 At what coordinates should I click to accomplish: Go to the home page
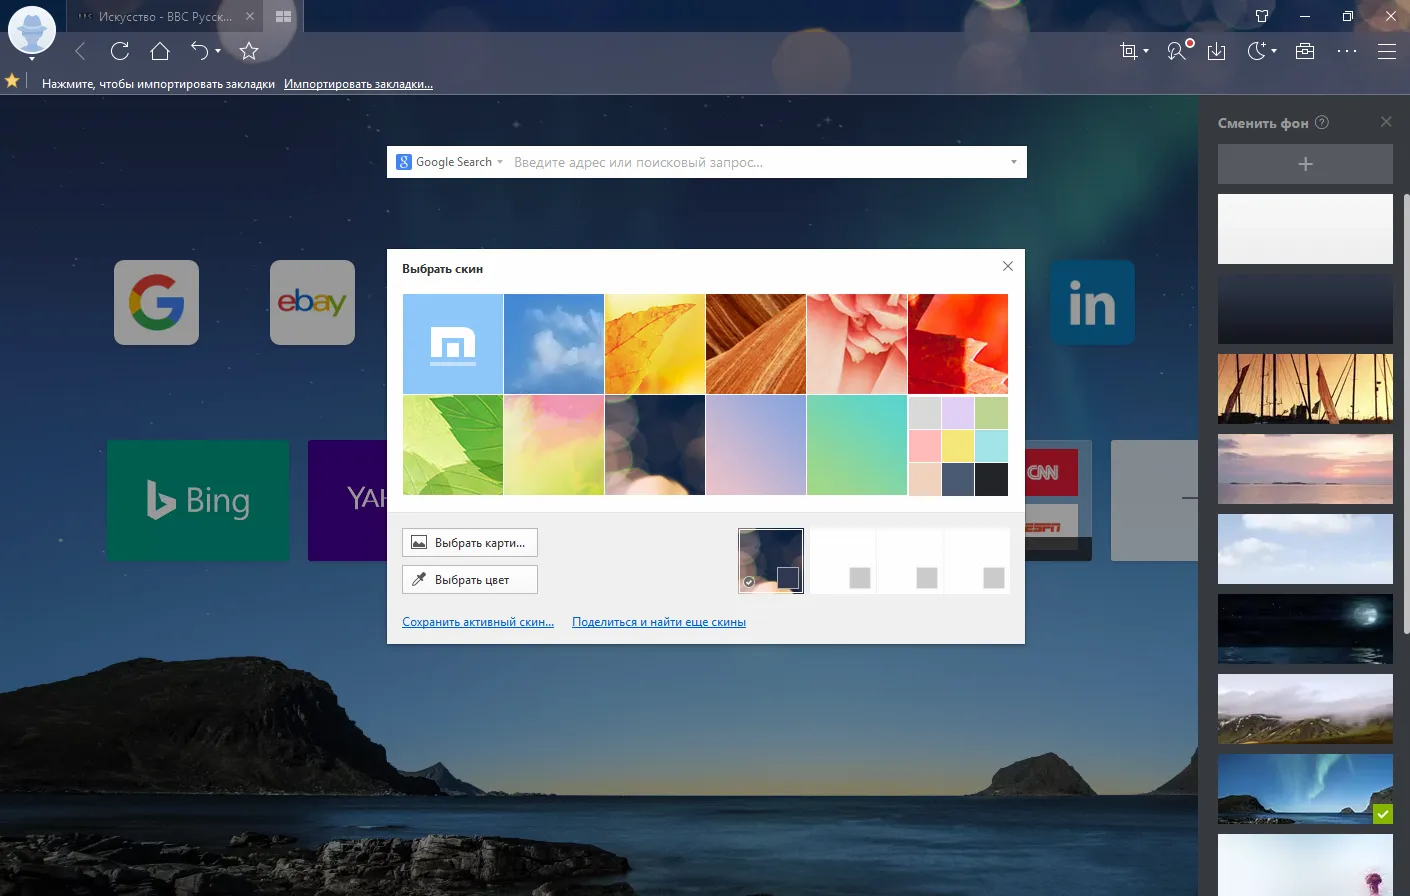tap(160, 51)
